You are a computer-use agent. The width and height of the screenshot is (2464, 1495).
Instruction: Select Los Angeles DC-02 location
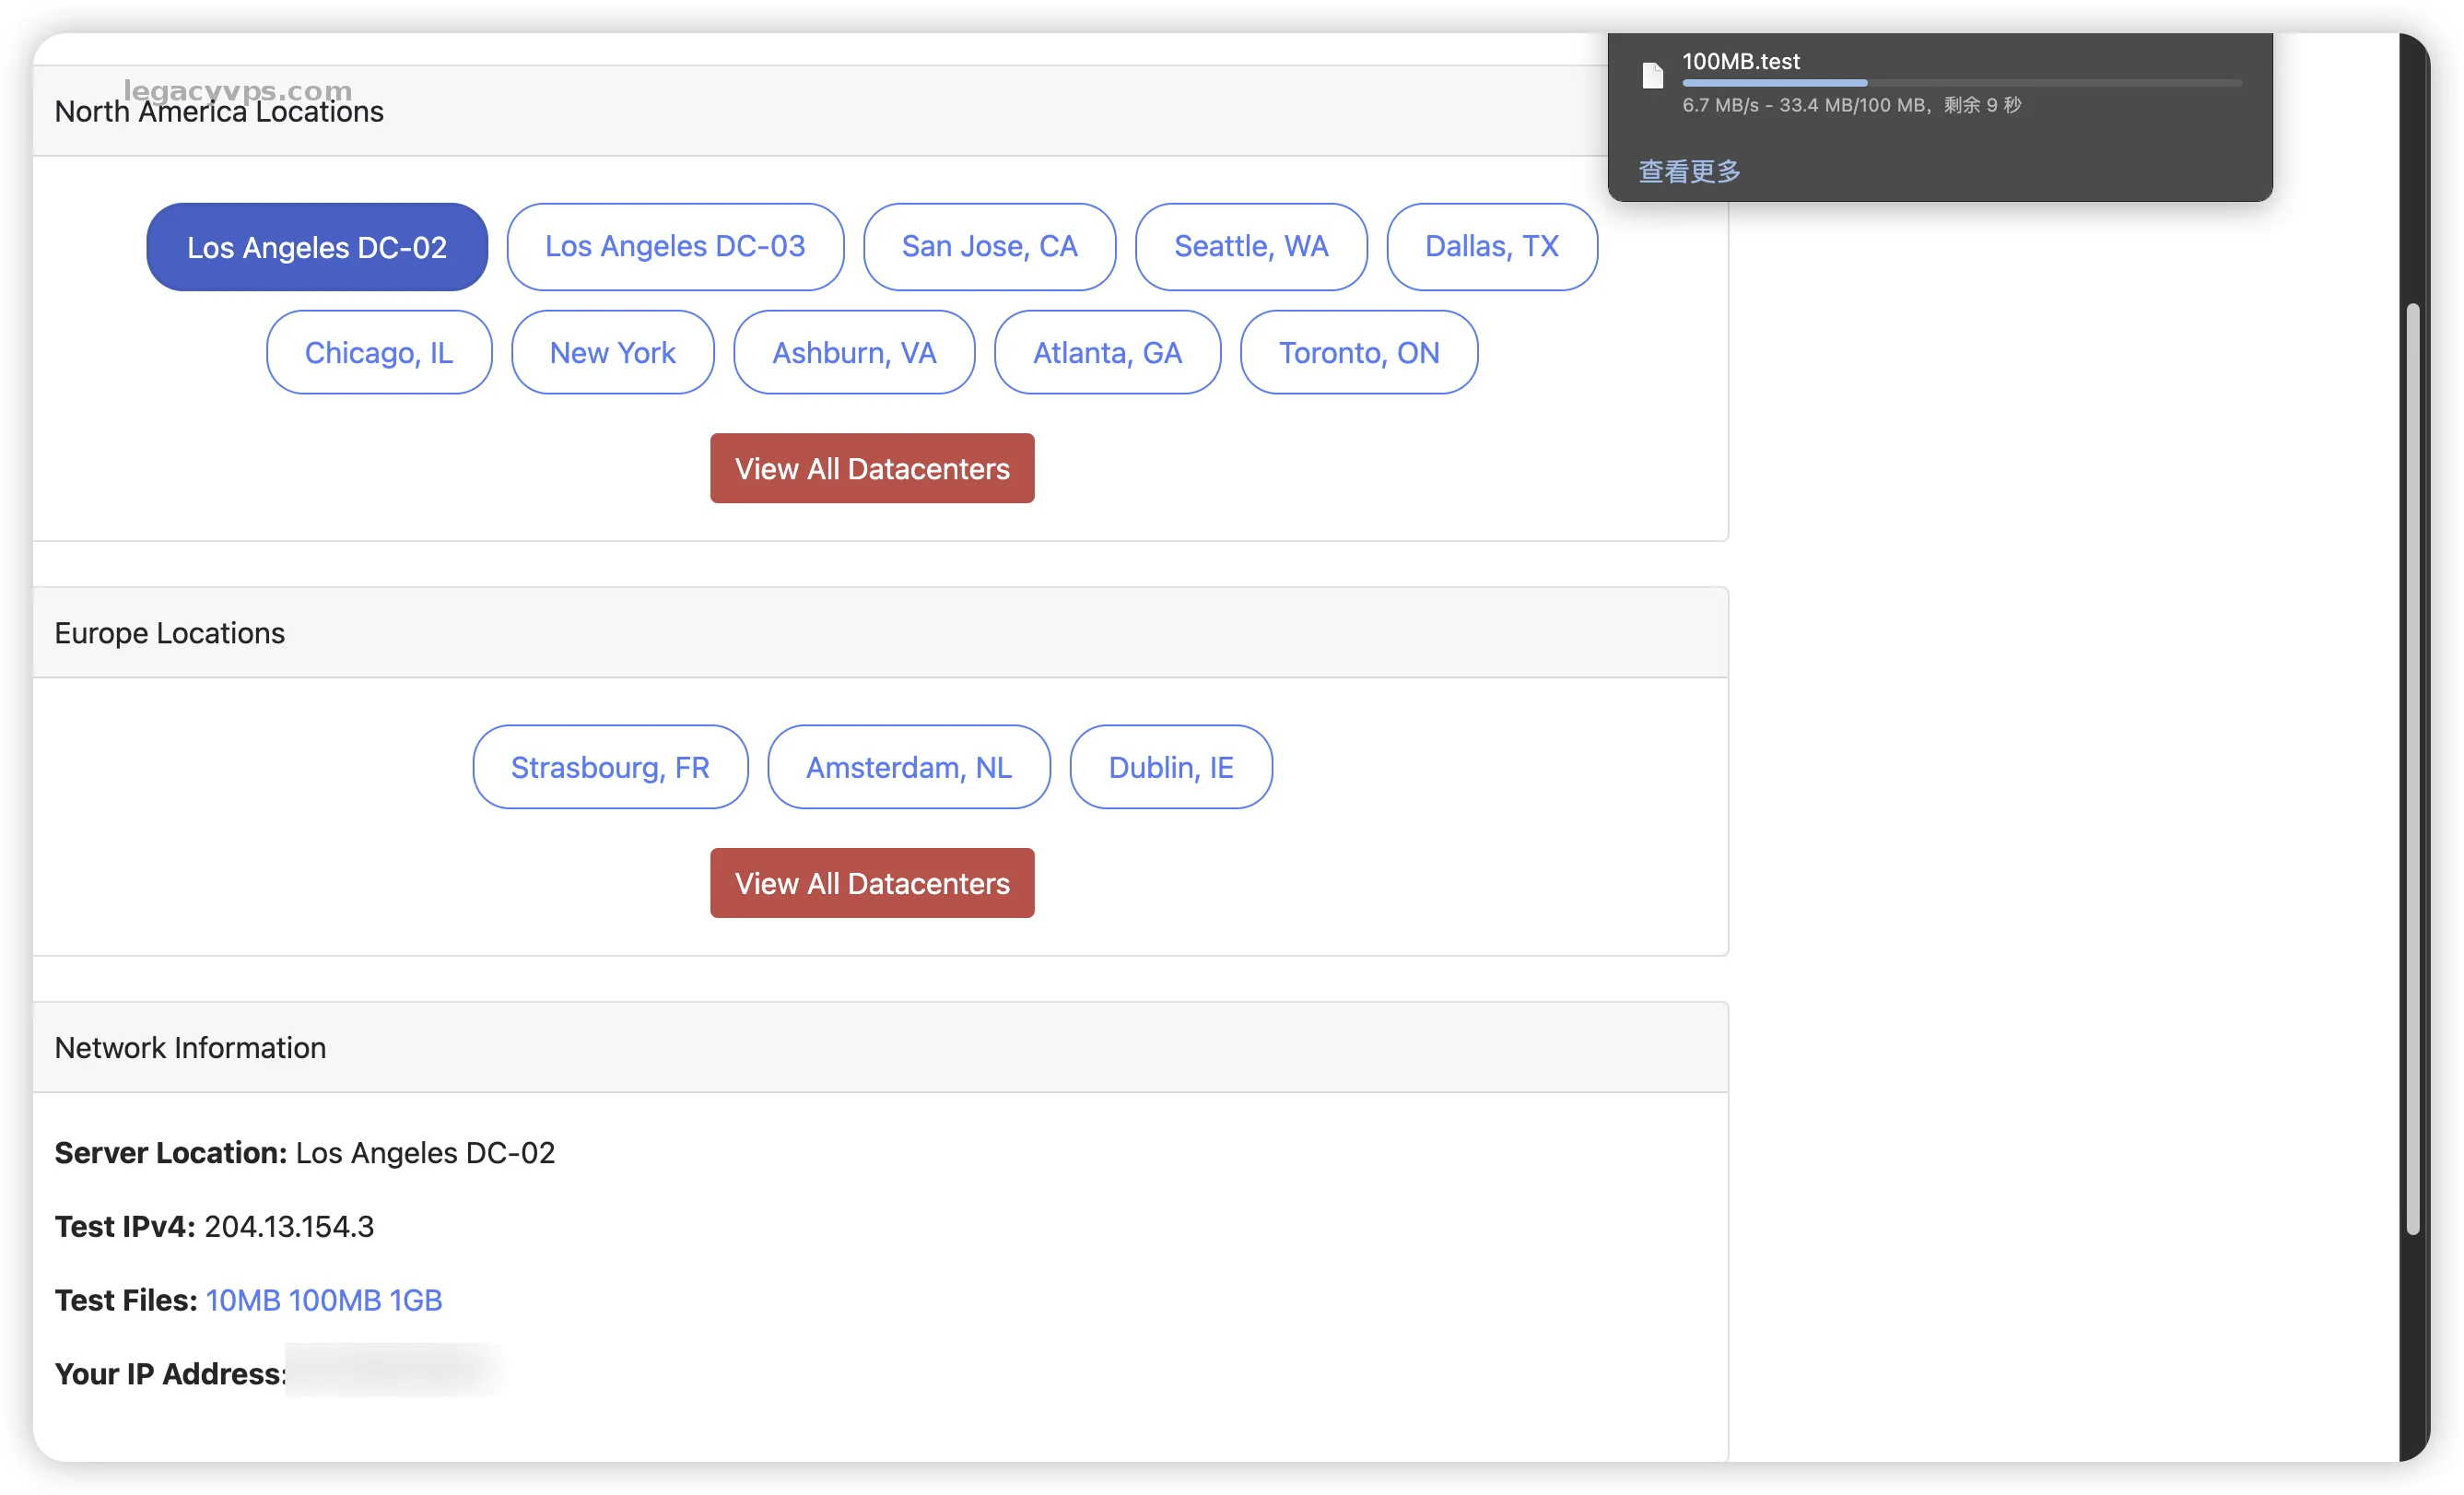click(x=317, y=247)
